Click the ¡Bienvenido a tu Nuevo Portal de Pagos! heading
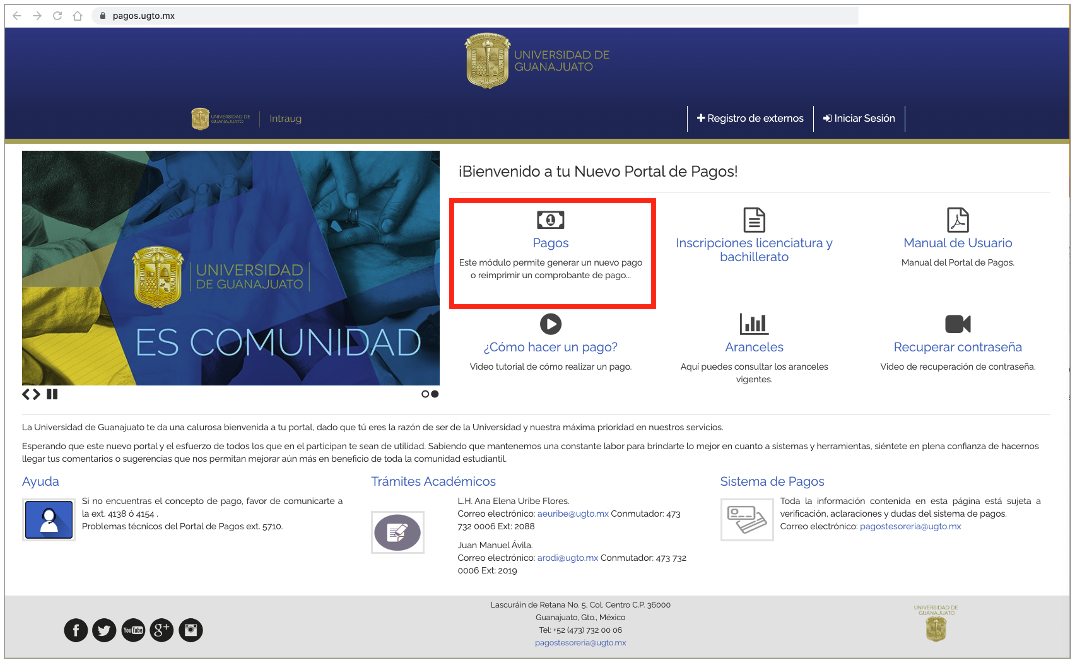Screen dimensions: 1075x663 click(598, 171)
